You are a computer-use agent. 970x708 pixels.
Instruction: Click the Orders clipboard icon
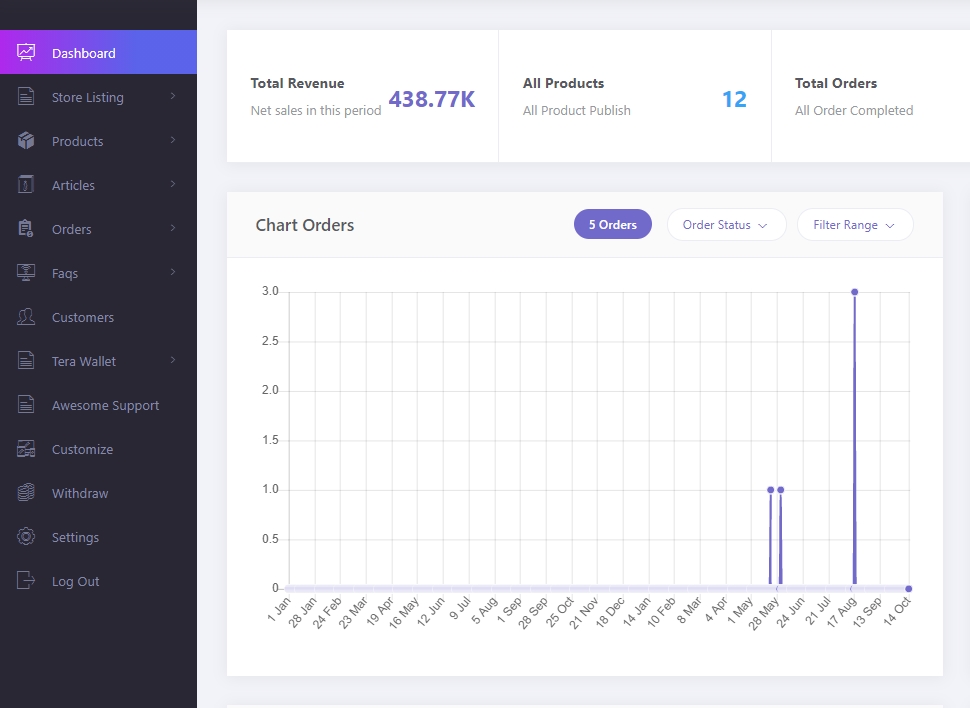[x=26, y=229]
